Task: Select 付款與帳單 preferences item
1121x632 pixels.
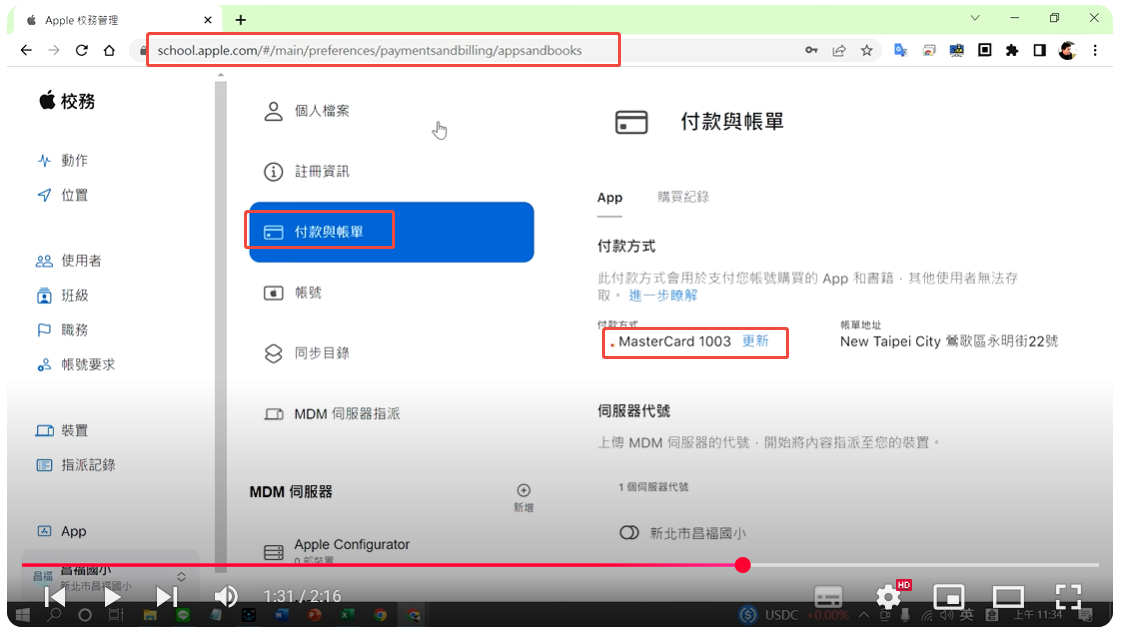Action: pyautogui.click(x=392, y=232)
